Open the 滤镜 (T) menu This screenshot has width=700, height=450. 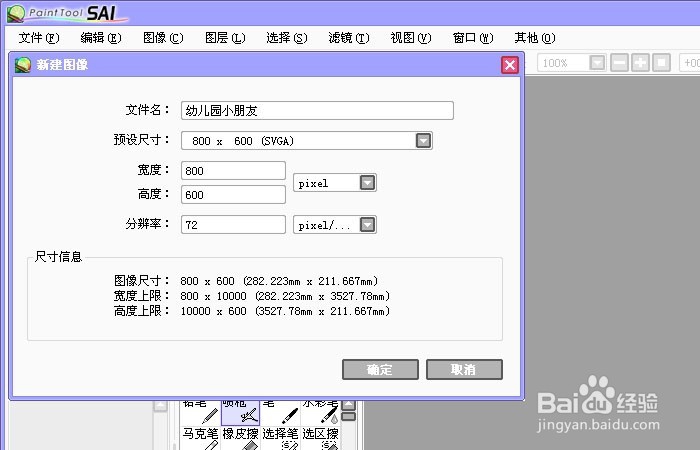pos(349,38)
